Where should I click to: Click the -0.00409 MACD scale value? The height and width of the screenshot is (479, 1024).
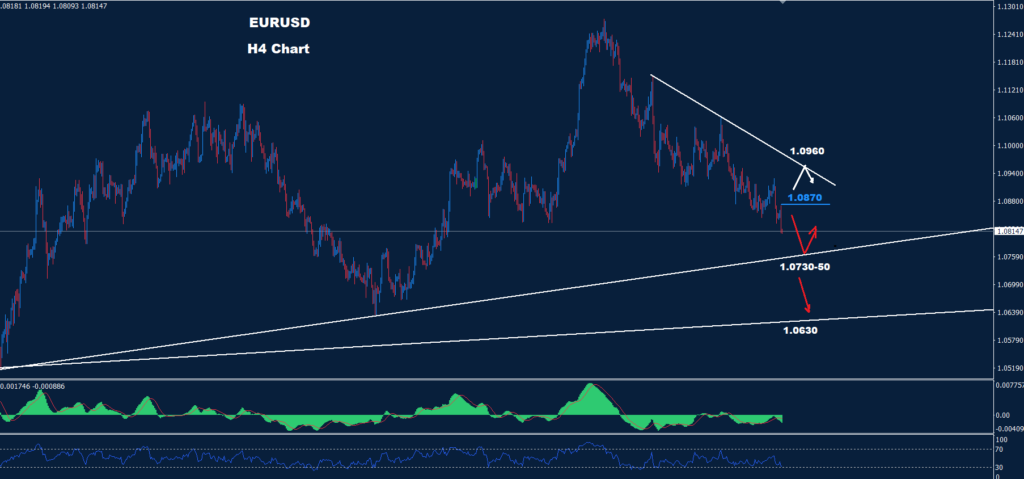click(1010, 429)
